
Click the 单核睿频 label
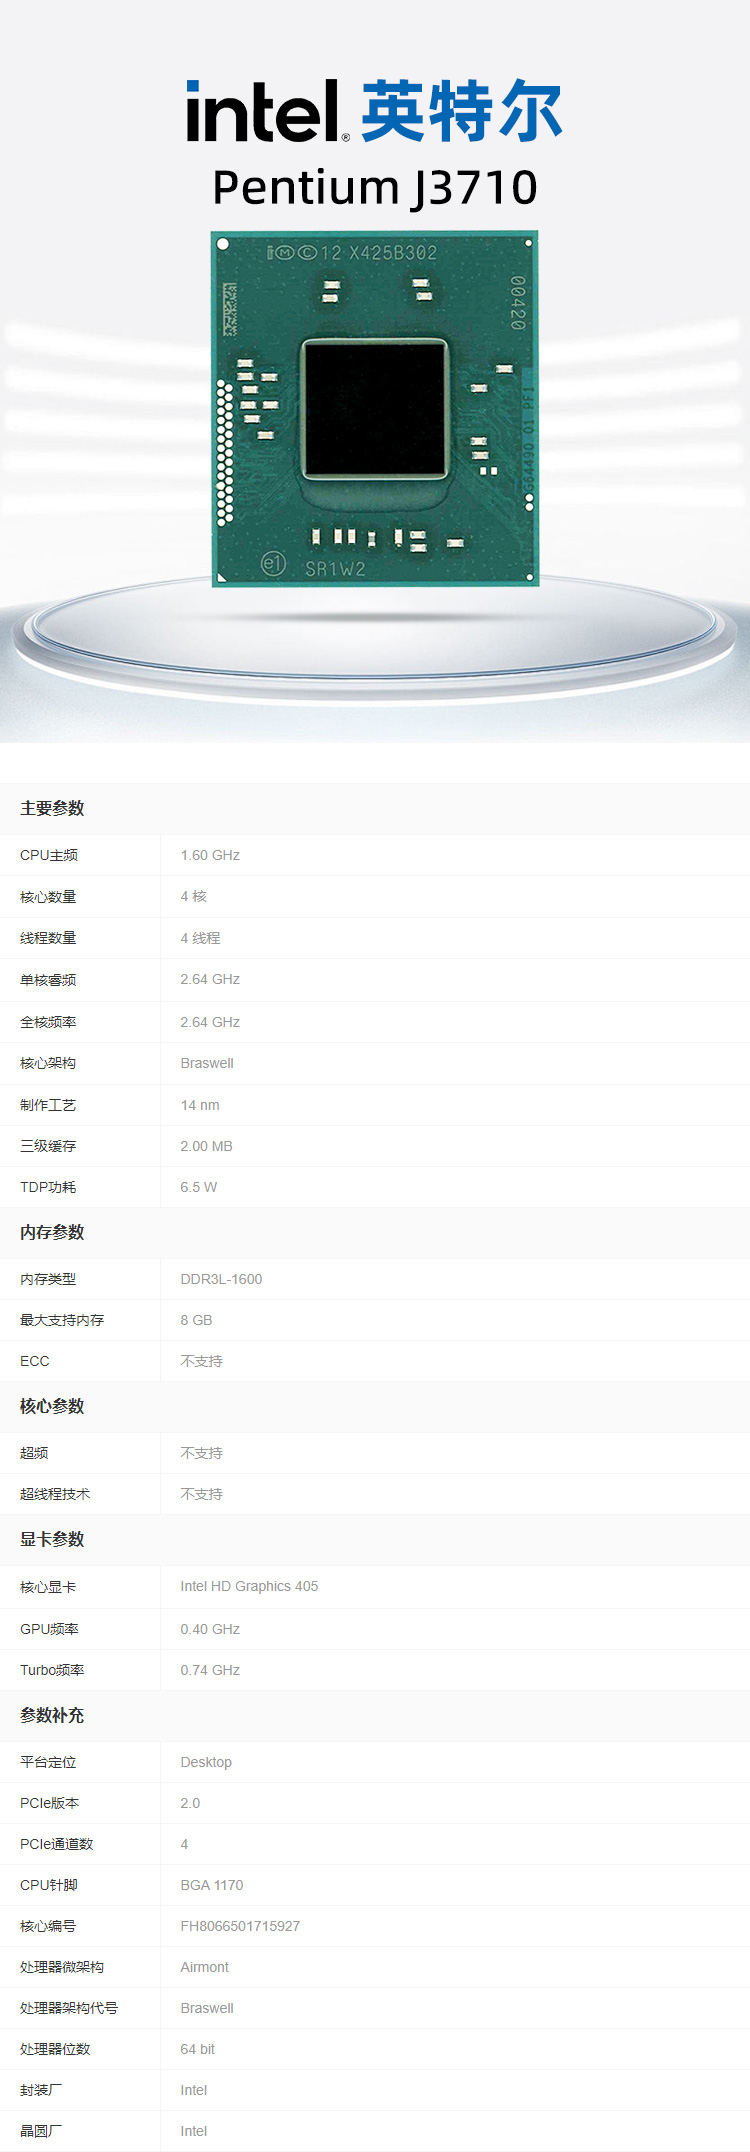click(48, 980)
